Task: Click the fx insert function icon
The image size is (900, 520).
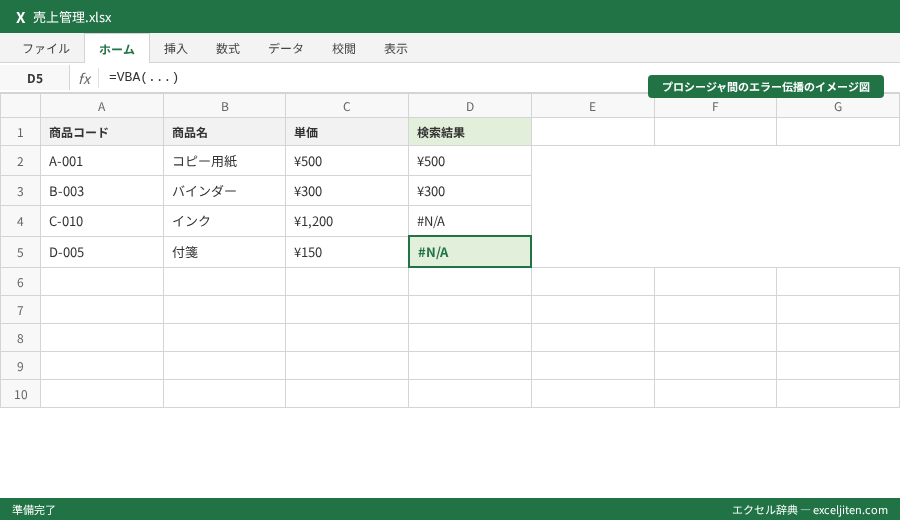Action: (x=84, y=78)
